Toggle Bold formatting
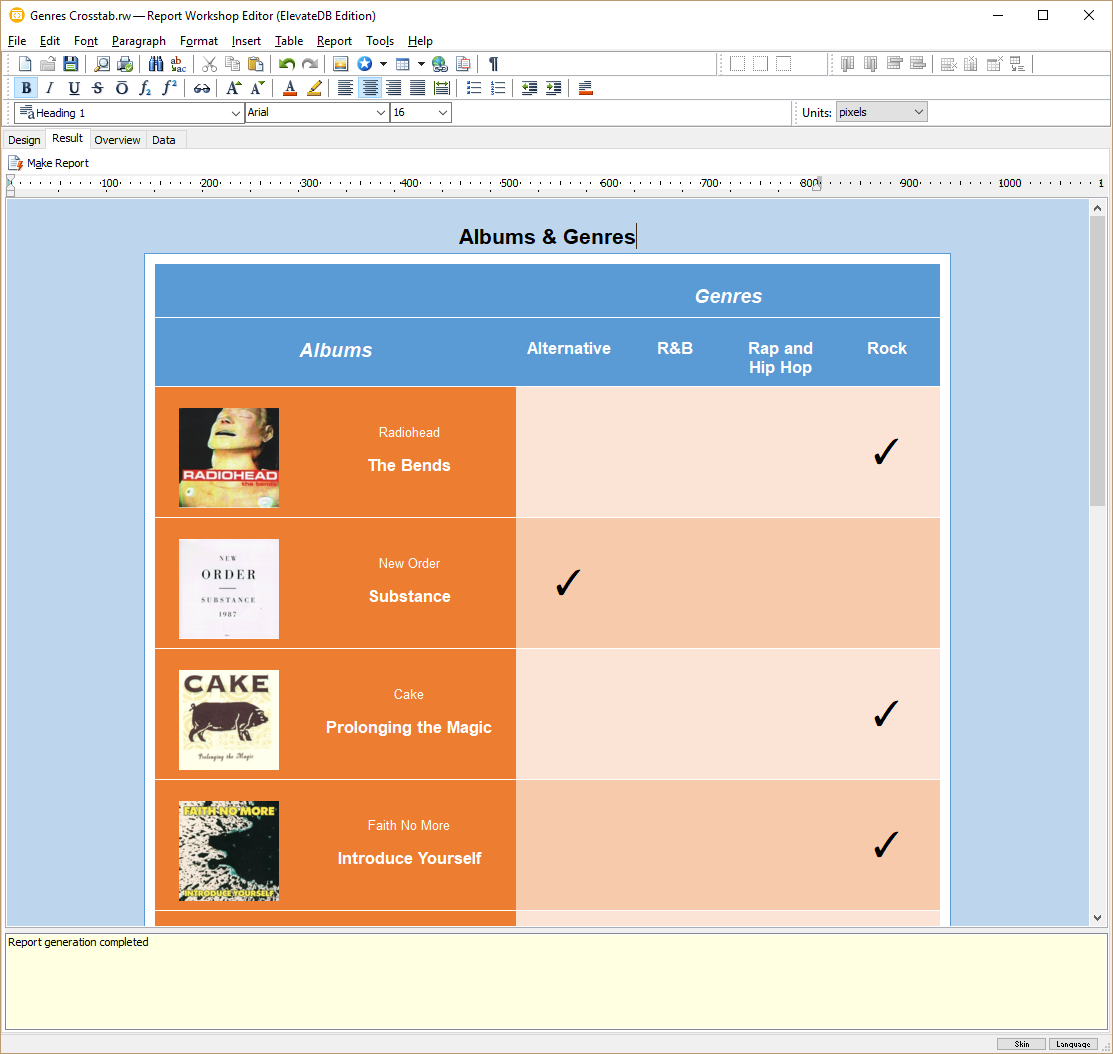The height and width of the screenshot is (1054, 1113). (26, 88)
